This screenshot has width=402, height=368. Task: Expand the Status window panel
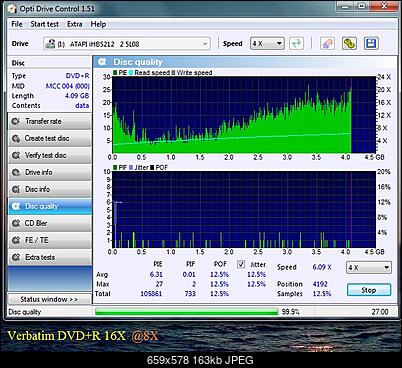coord(49,299)
